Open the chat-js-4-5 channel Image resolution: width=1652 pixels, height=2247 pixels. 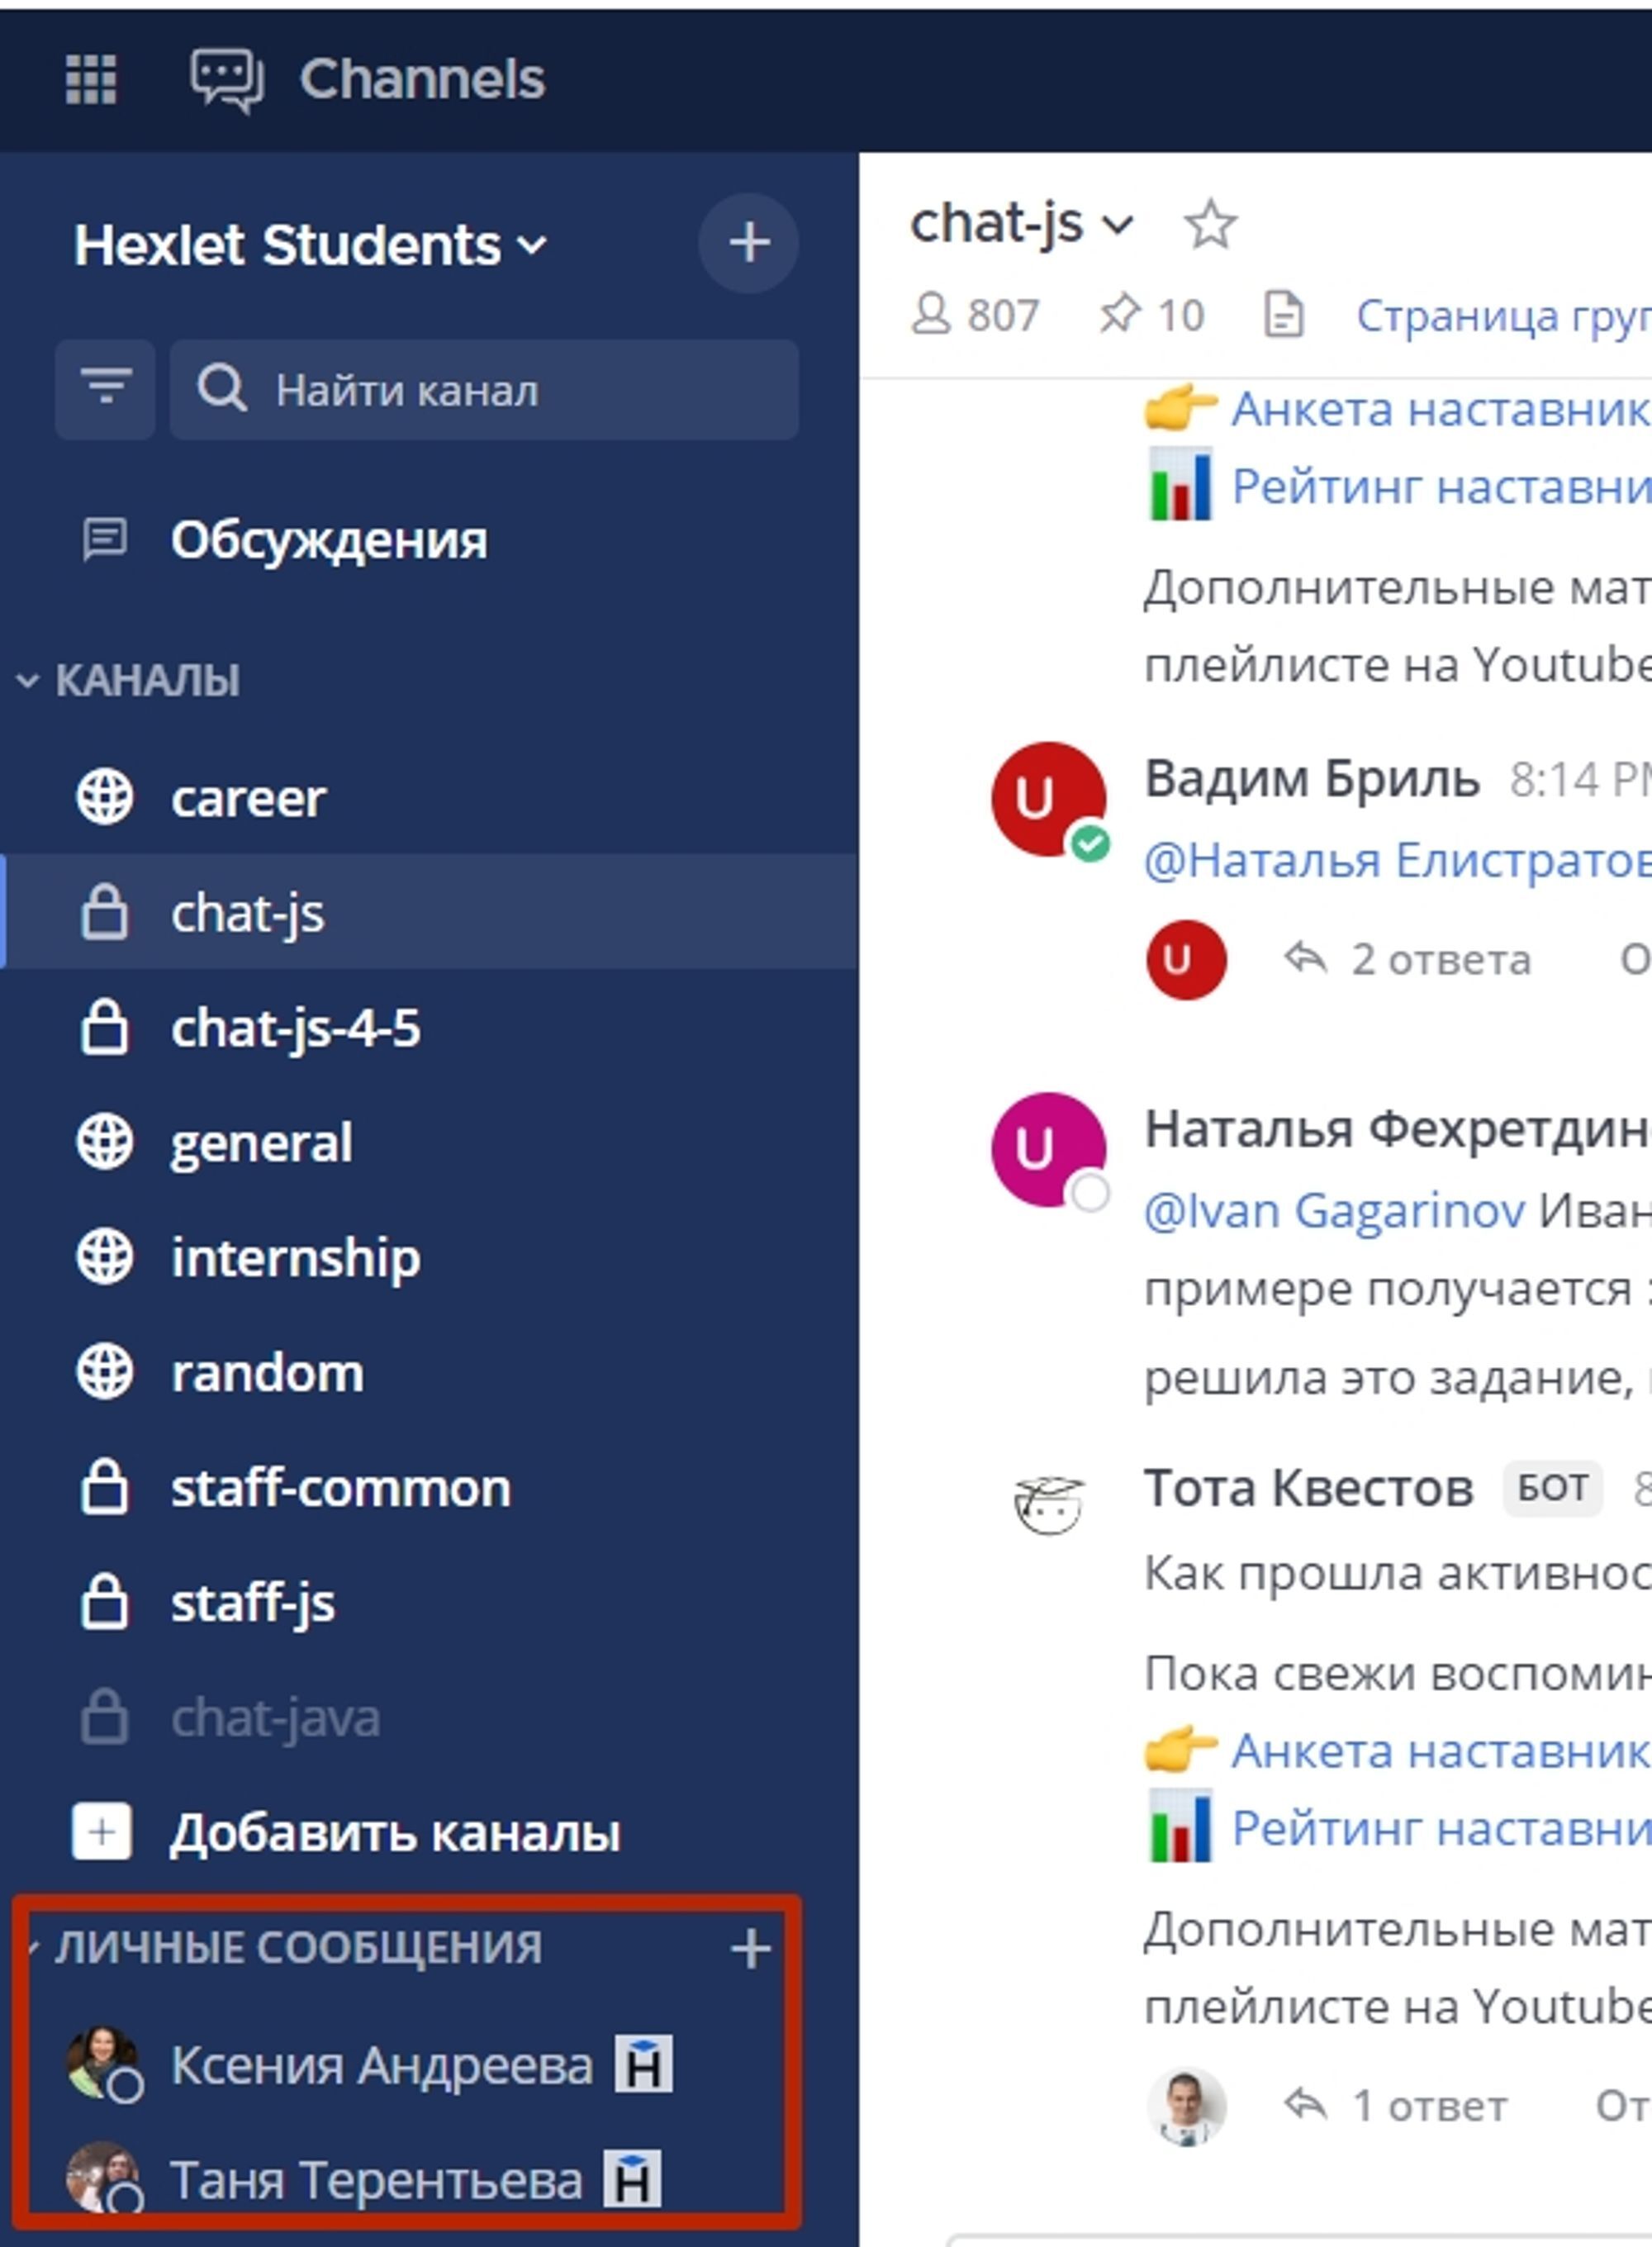coord(429,1027)
